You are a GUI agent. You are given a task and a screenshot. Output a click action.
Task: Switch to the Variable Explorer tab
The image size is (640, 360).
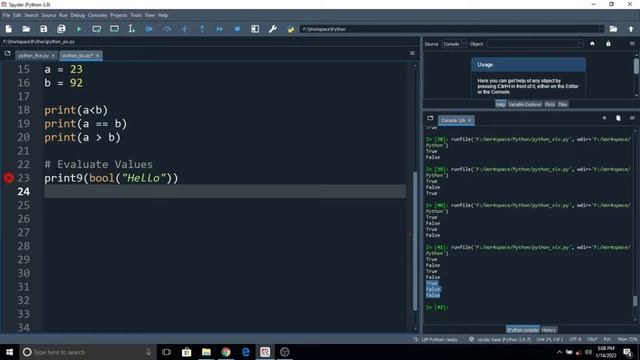click(x=525, y=104)
